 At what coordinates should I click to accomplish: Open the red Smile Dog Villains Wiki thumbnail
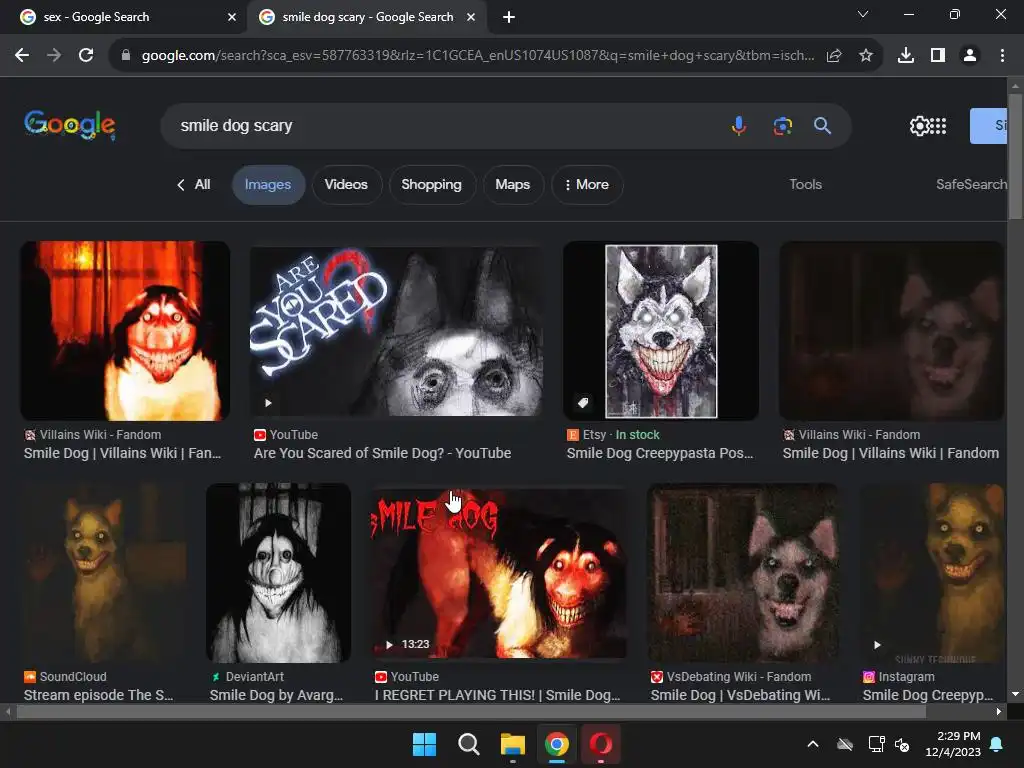(x=125, y=331)
